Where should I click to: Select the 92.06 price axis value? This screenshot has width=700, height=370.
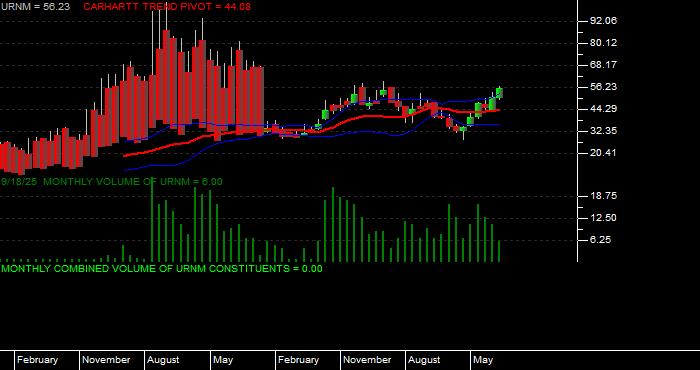604,21
